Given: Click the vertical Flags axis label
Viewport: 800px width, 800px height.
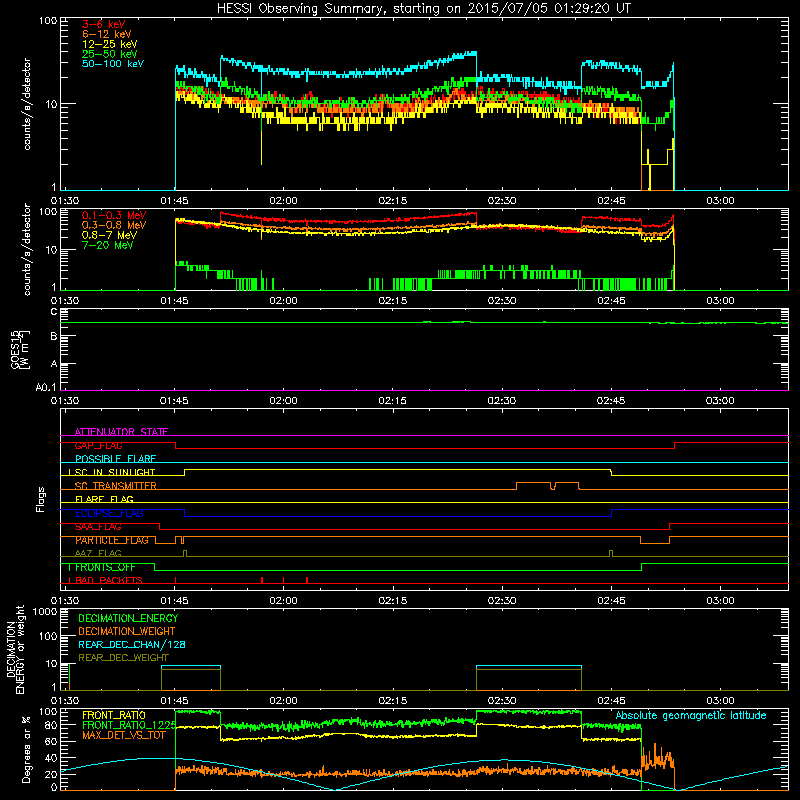Looking at the screenshot, I should (41, 499).
